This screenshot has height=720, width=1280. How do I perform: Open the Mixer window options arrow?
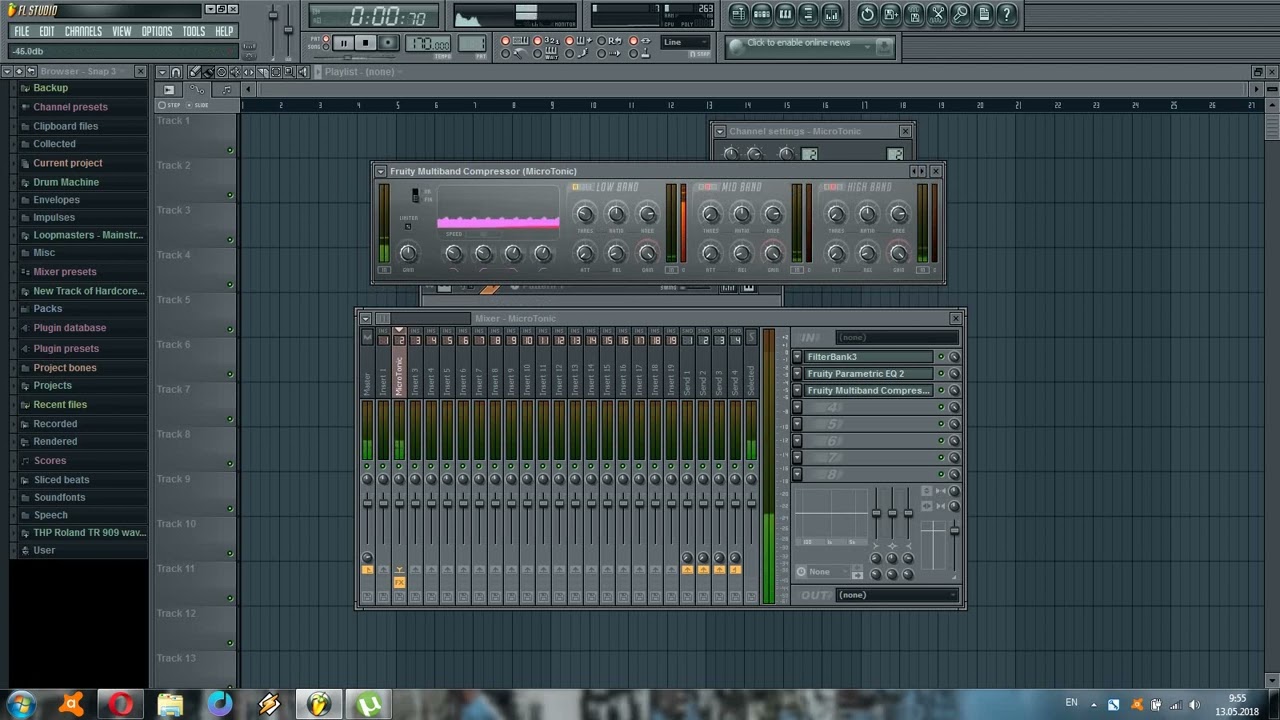[365, 318]
